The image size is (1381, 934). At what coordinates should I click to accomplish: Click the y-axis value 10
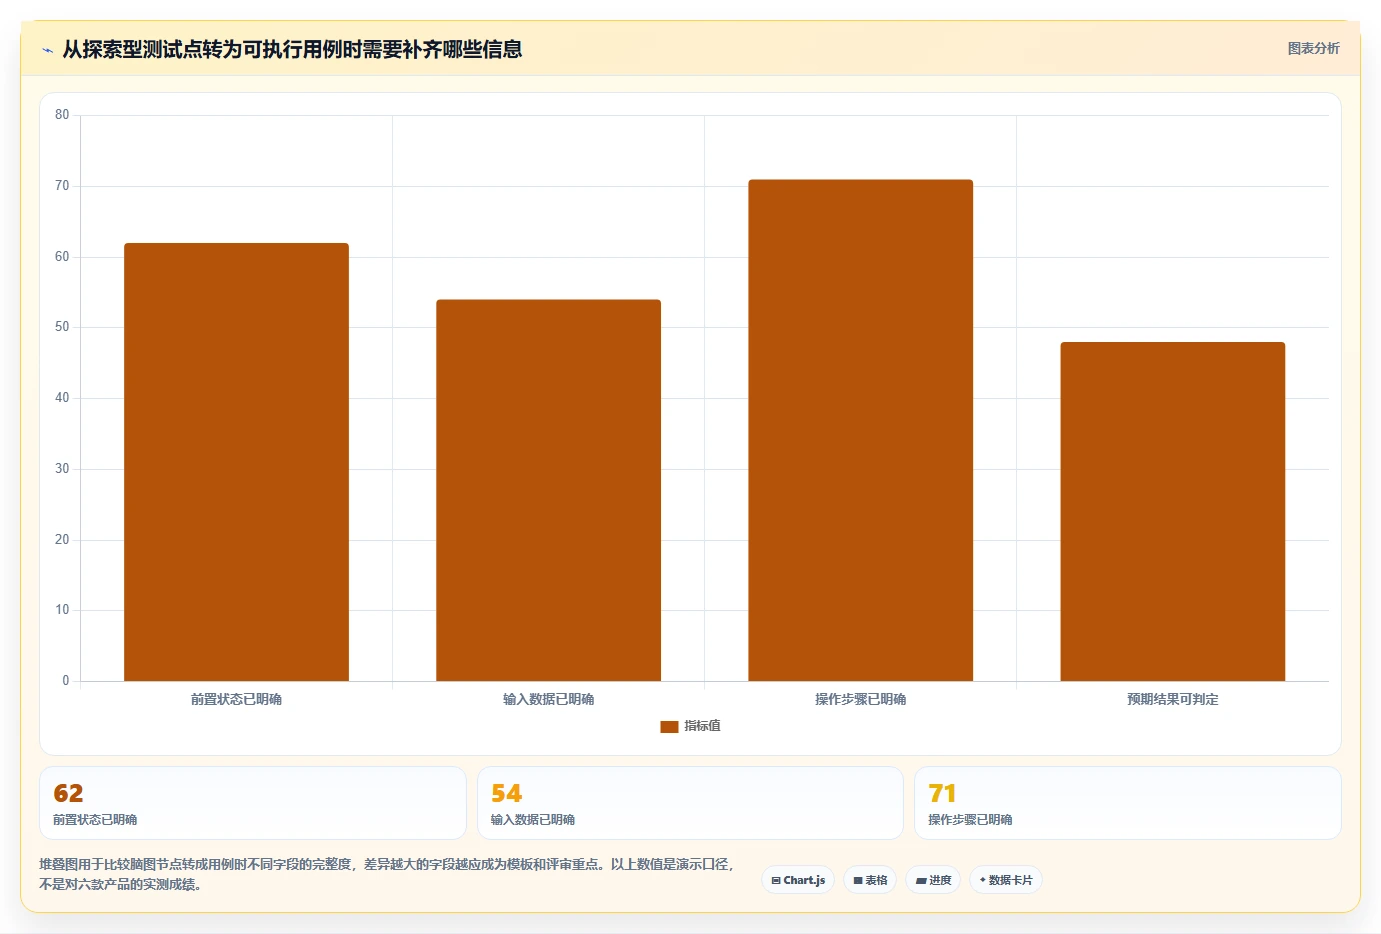pos(62,610)
